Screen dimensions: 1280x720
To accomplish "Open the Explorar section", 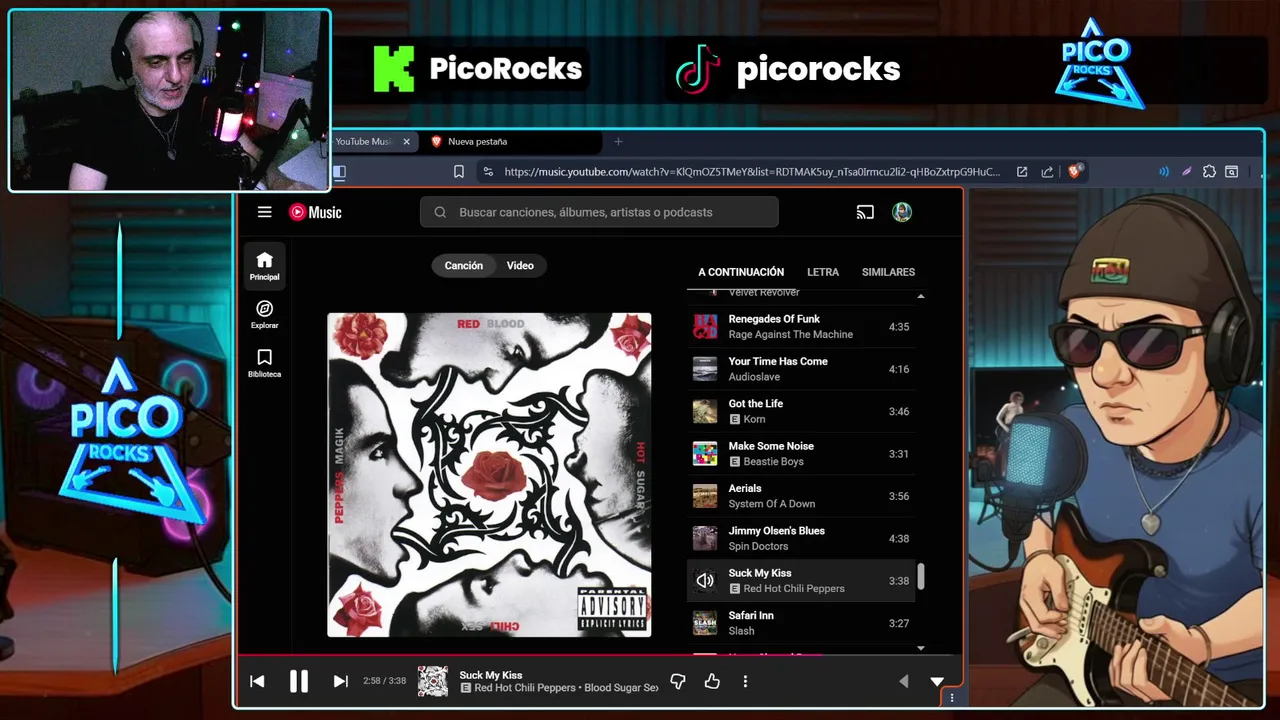I will pos(264,315).
